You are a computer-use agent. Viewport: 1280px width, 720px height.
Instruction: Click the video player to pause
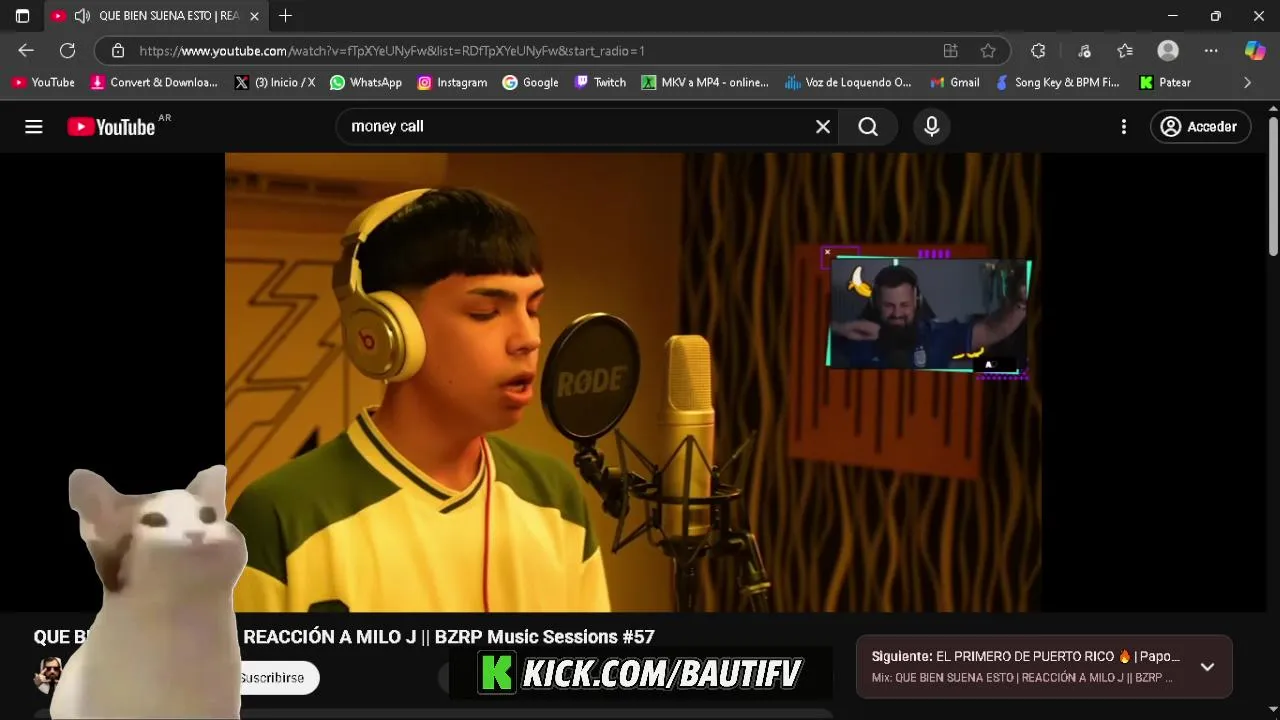[632, 382]
